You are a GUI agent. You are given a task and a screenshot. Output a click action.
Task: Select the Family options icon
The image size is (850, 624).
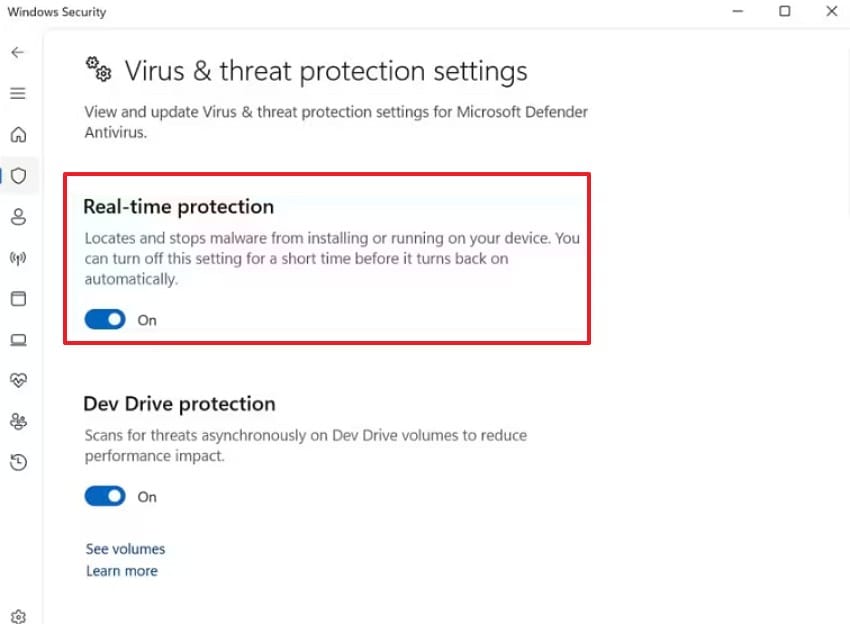coord(18,421)
